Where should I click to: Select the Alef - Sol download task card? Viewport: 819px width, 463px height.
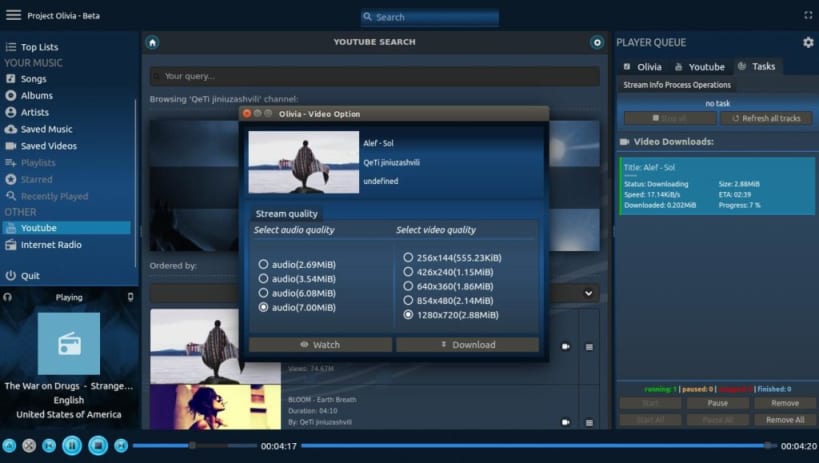pyautogui.click(x=717, y=186)
